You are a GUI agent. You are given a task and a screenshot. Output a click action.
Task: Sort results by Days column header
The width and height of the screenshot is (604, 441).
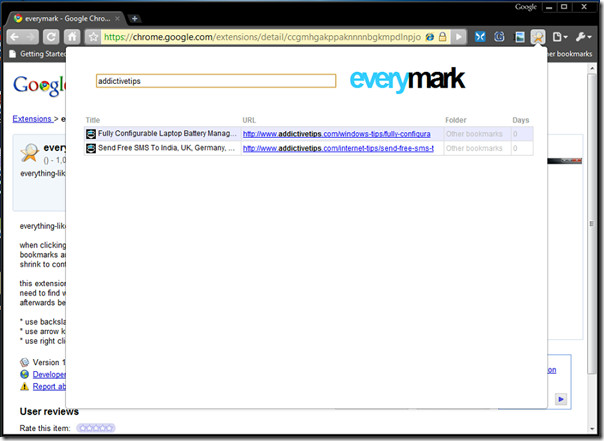(x=520, y=120)
